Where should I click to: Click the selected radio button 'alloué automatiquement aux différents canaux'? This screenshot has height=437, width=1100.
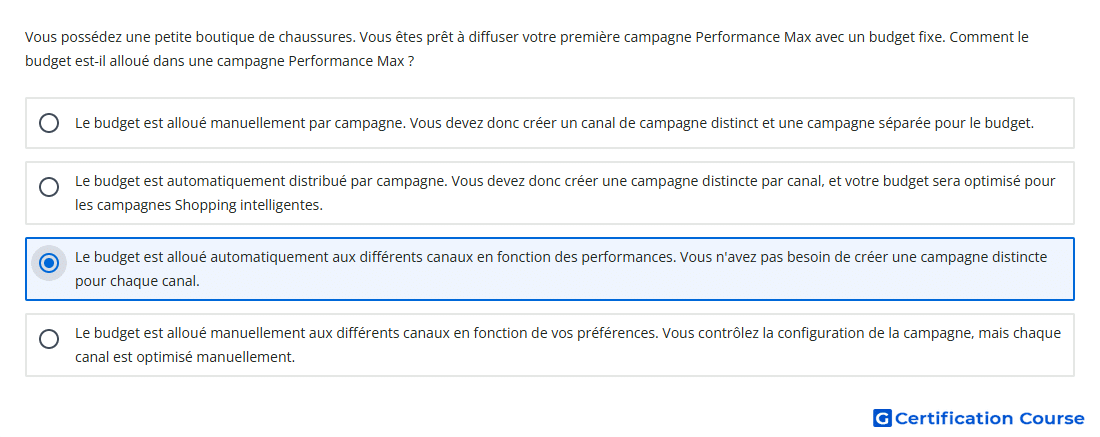point(49,264)
